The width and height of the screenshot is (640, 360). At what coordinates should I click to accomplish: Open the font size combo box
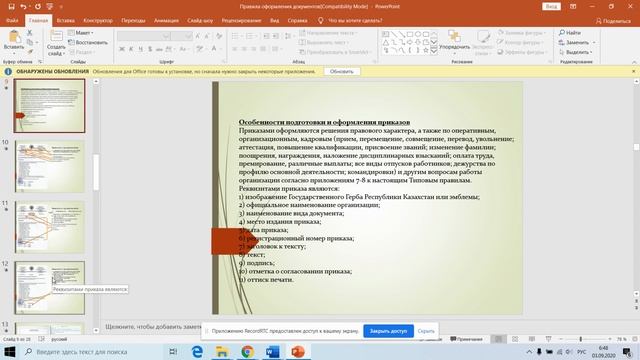pyautogui.click(x=182, y=36)
